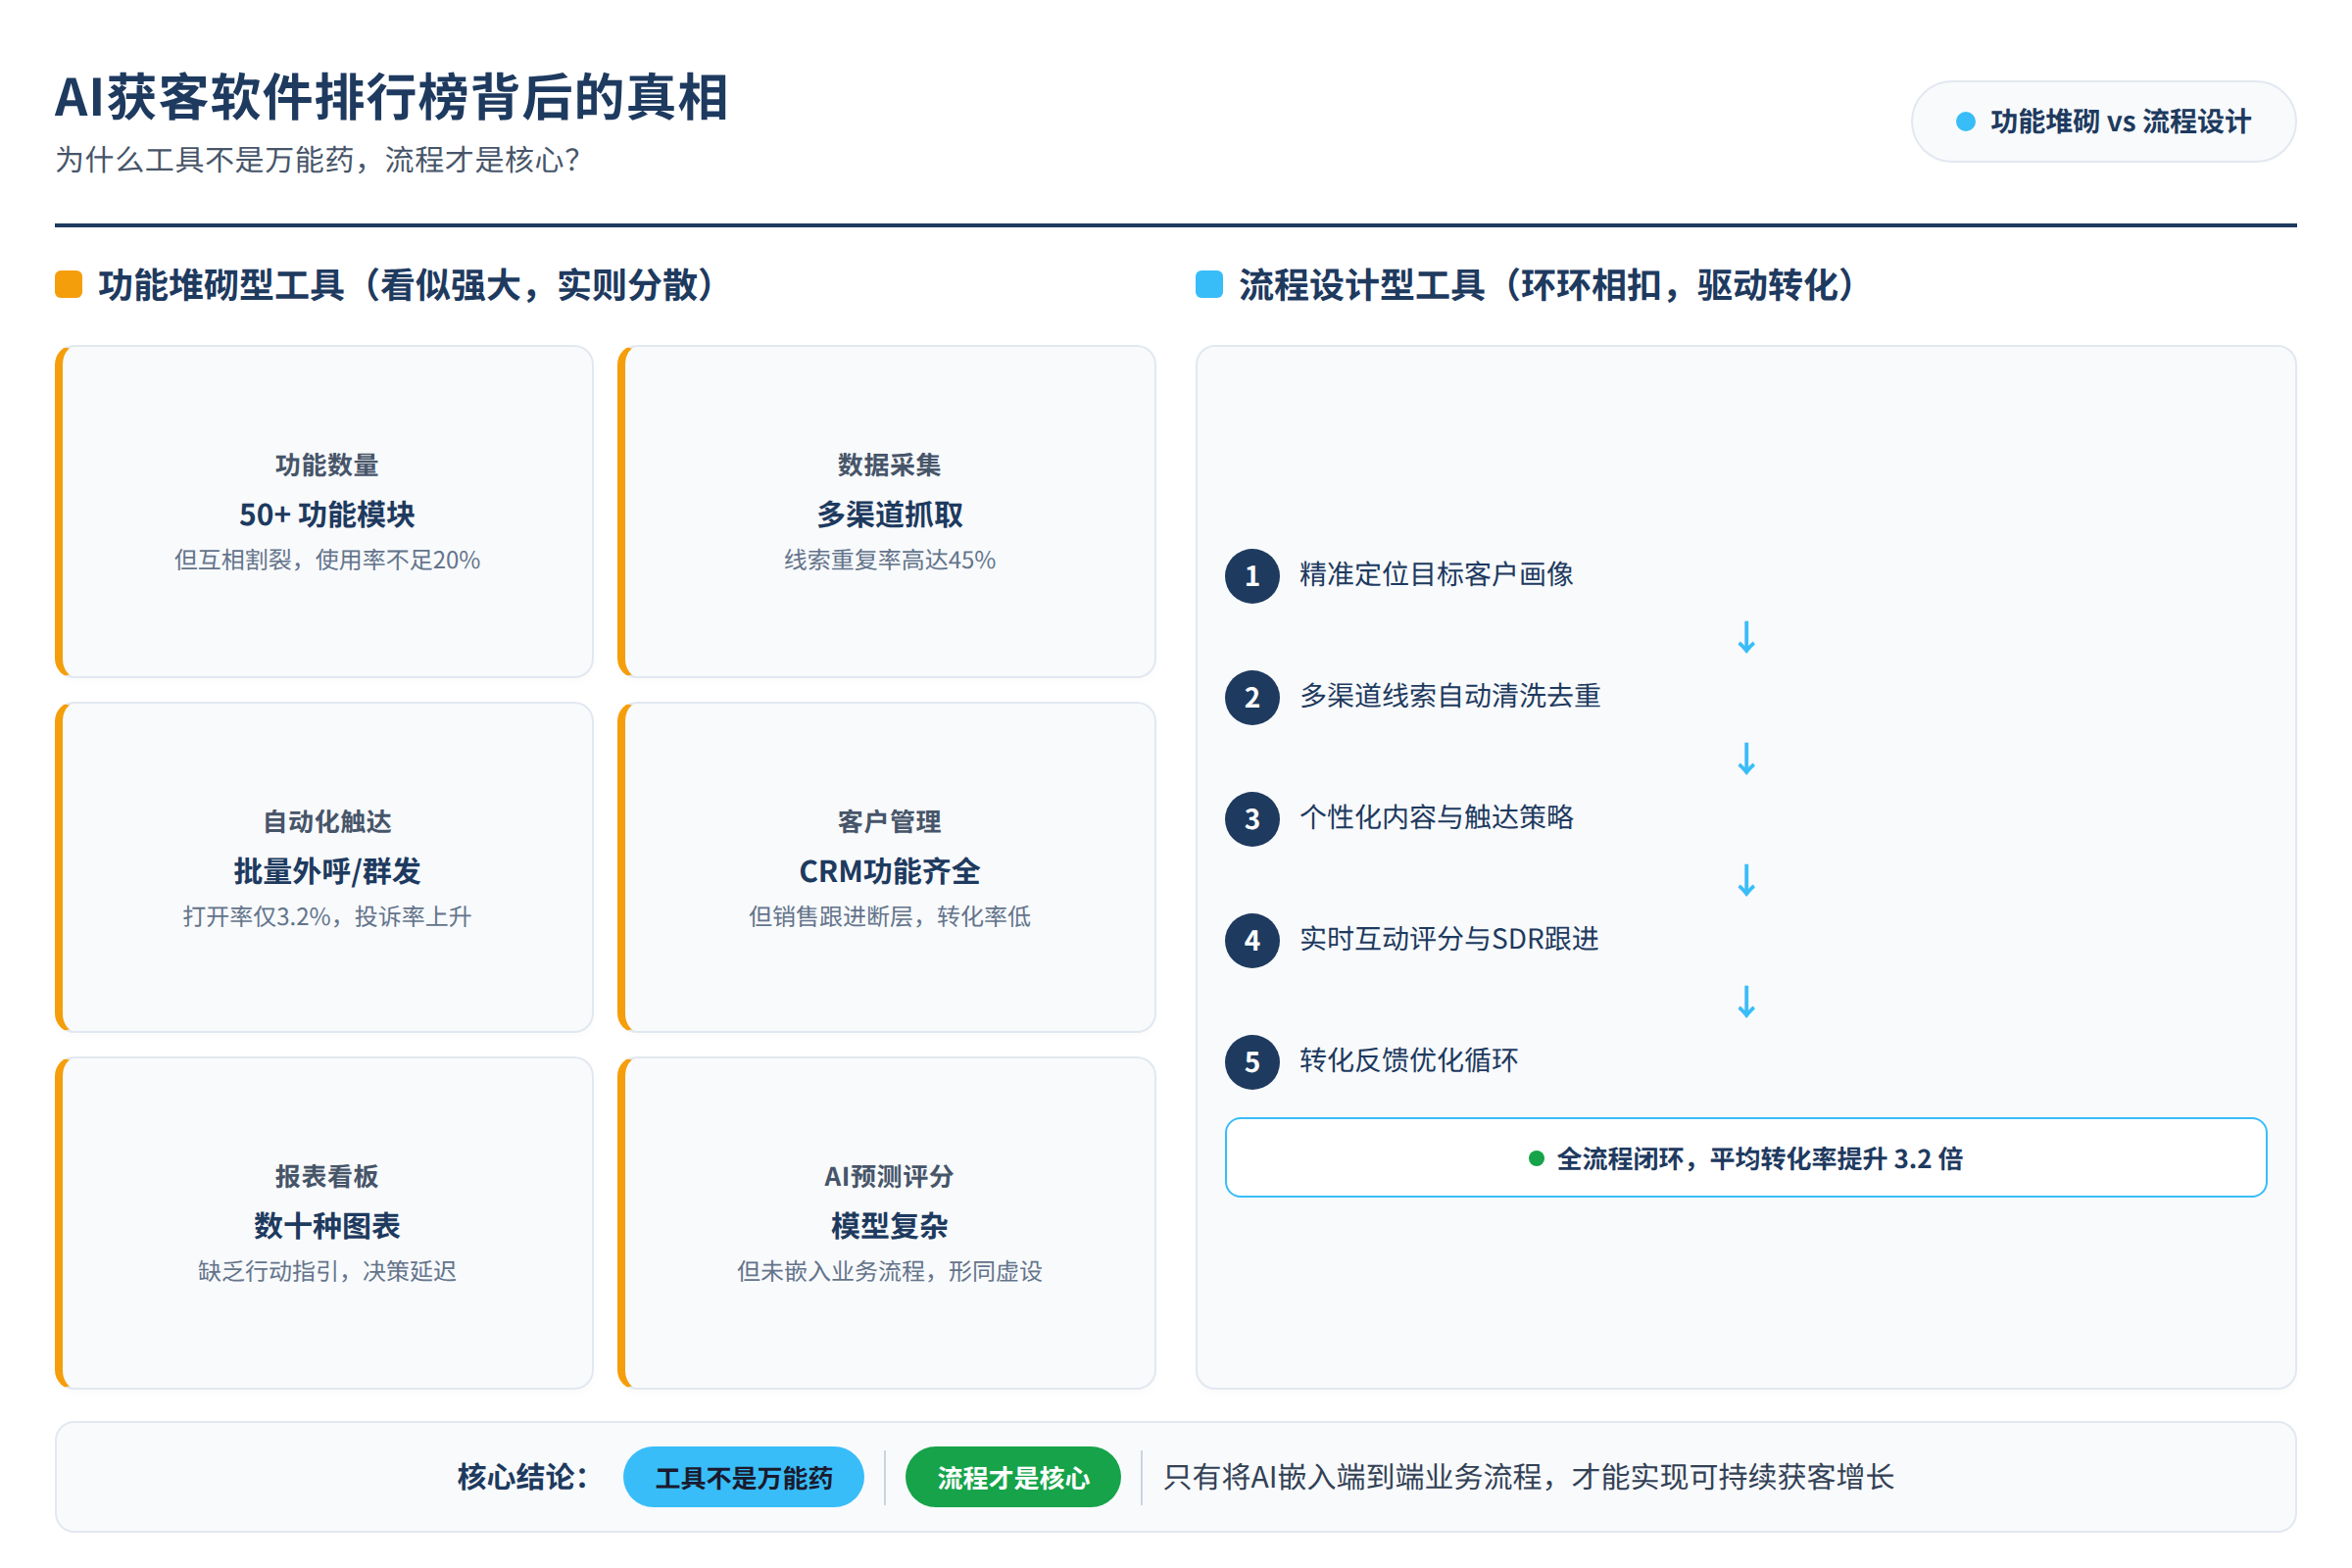Click the text 但互相割裂，使用率不足20%
The image size is (2352, 1568).
[327, 560]
